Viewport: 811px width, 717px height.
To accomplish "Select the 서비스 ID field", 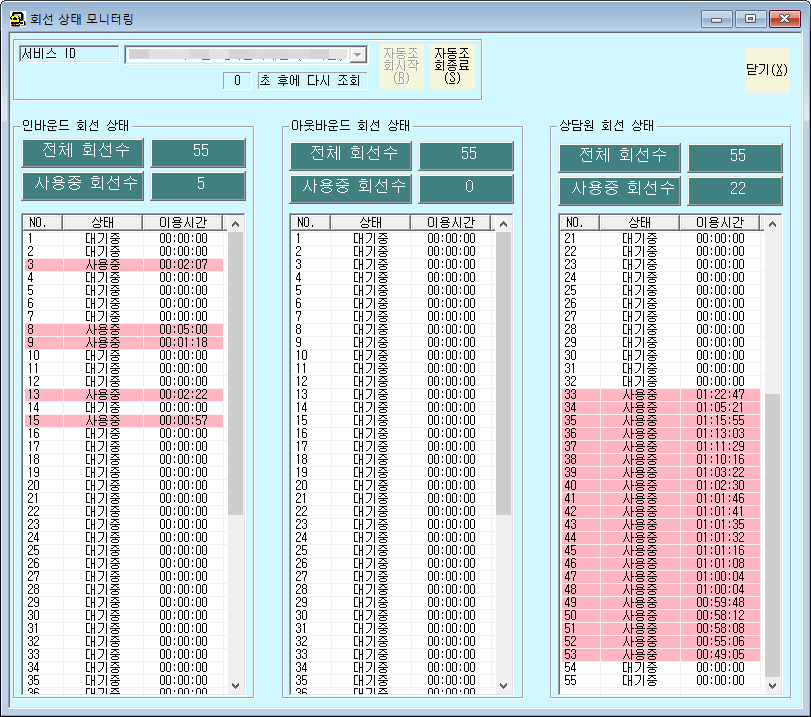I will point(69,54).
